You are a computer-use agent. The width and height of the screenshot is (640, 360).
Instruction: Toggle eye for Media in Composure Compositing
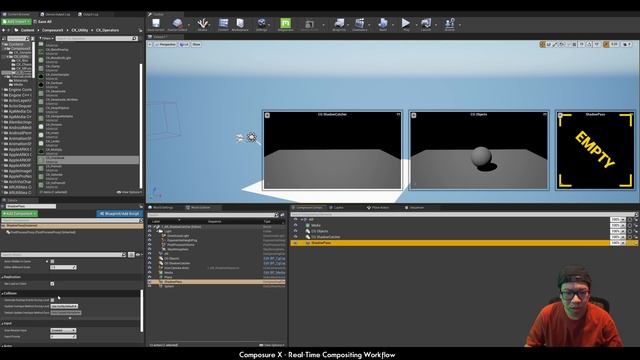tap(296, 225)
